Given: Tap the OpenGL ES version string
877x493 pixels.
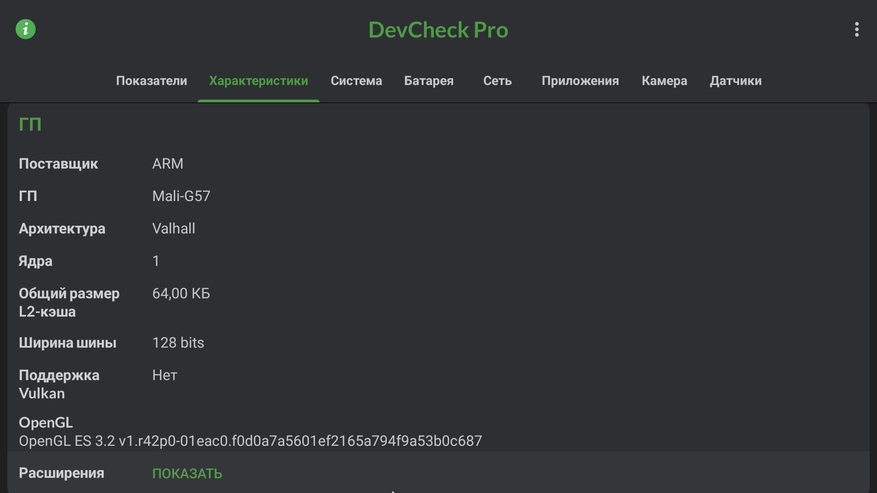Looking at the screenshot, I should [x=250, y=441].
